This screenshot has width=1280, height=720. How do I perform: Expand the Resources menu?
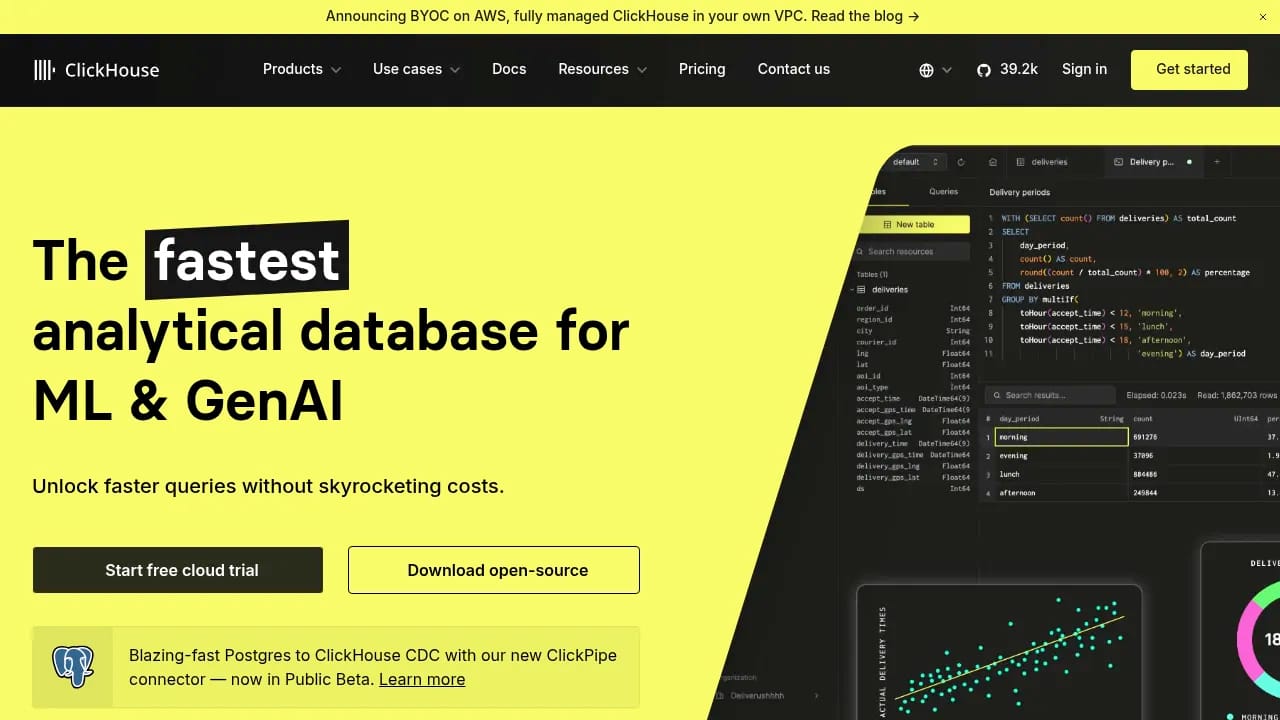point(602,69)
